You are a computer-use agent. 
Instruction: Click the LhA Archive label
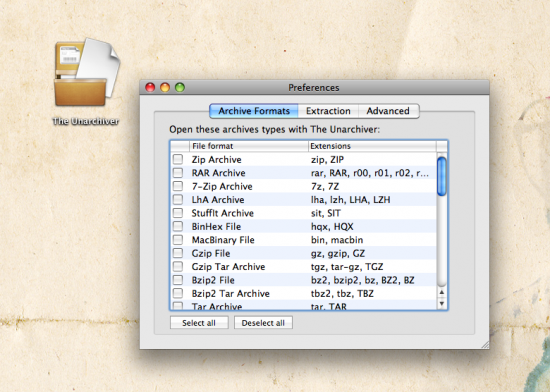(218, 200)
